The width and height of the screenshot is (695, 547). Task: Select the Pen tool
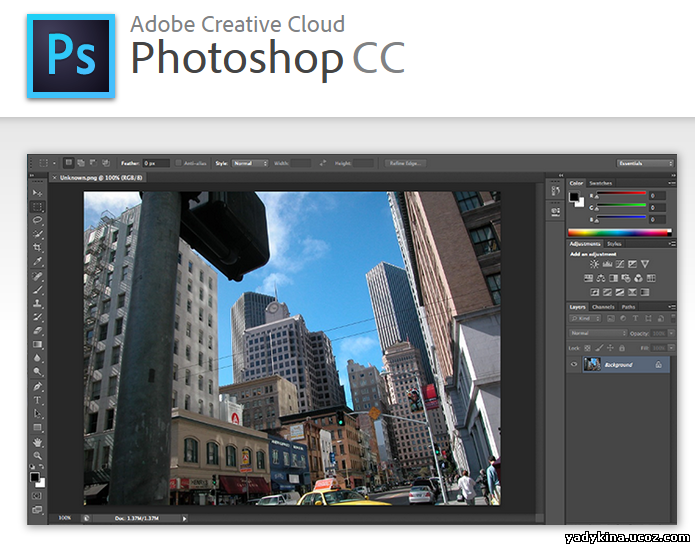(x=37, y=387)
